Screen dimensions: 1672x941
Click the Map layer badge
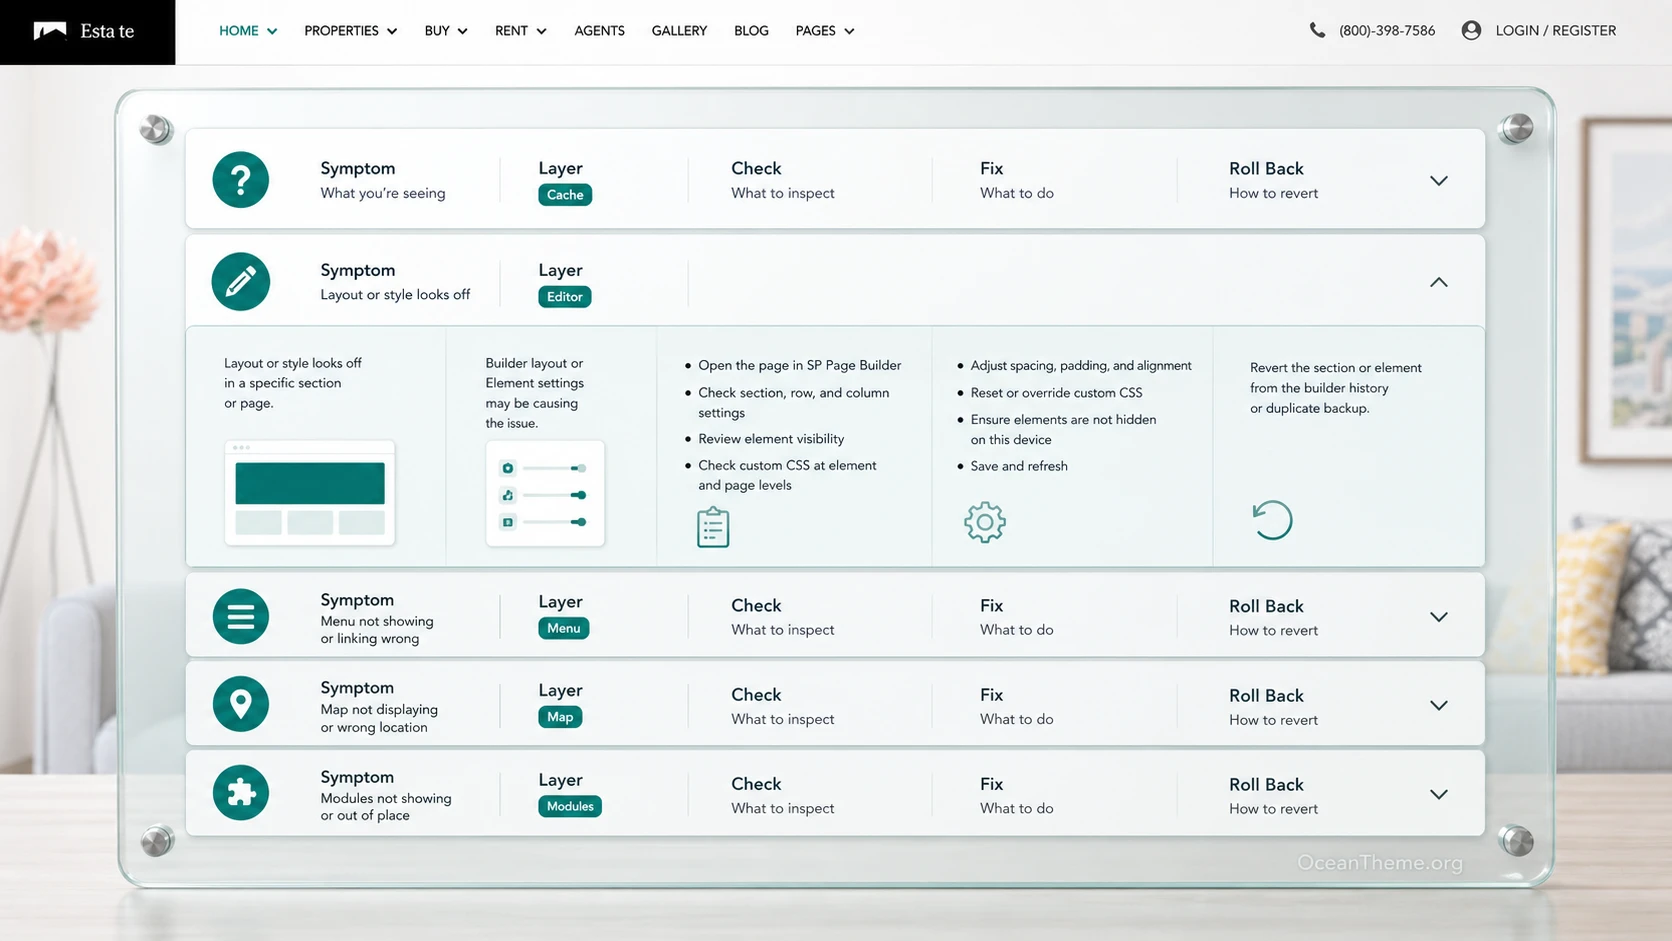pos(560,717)
